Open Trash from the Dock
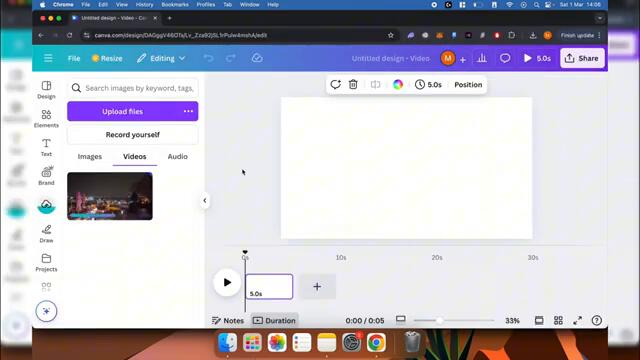The image size is (640, 360). (412, 342)
